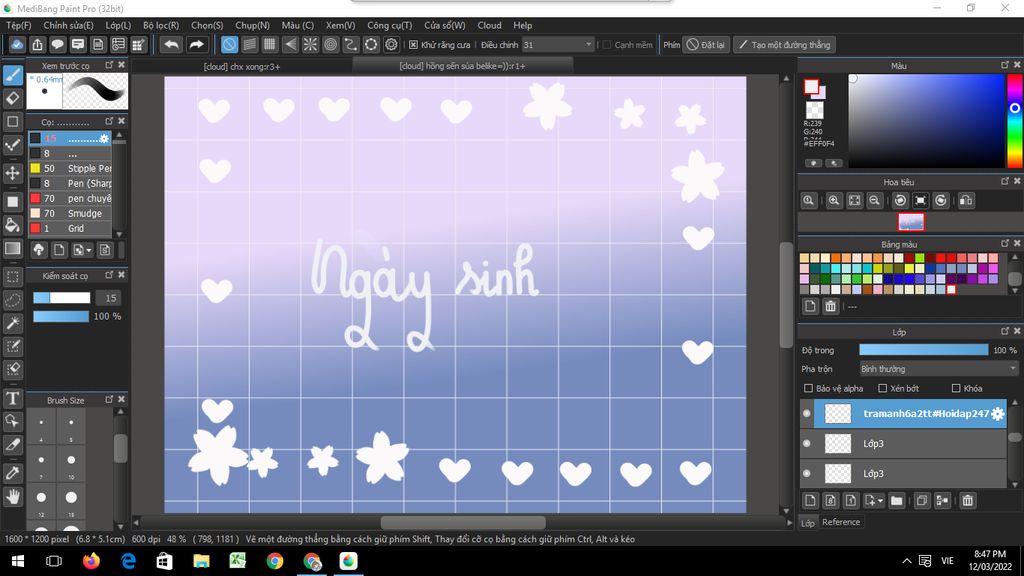
Task: Open the Chỉnh sửa(E) menu
Action: pos(69,25)
